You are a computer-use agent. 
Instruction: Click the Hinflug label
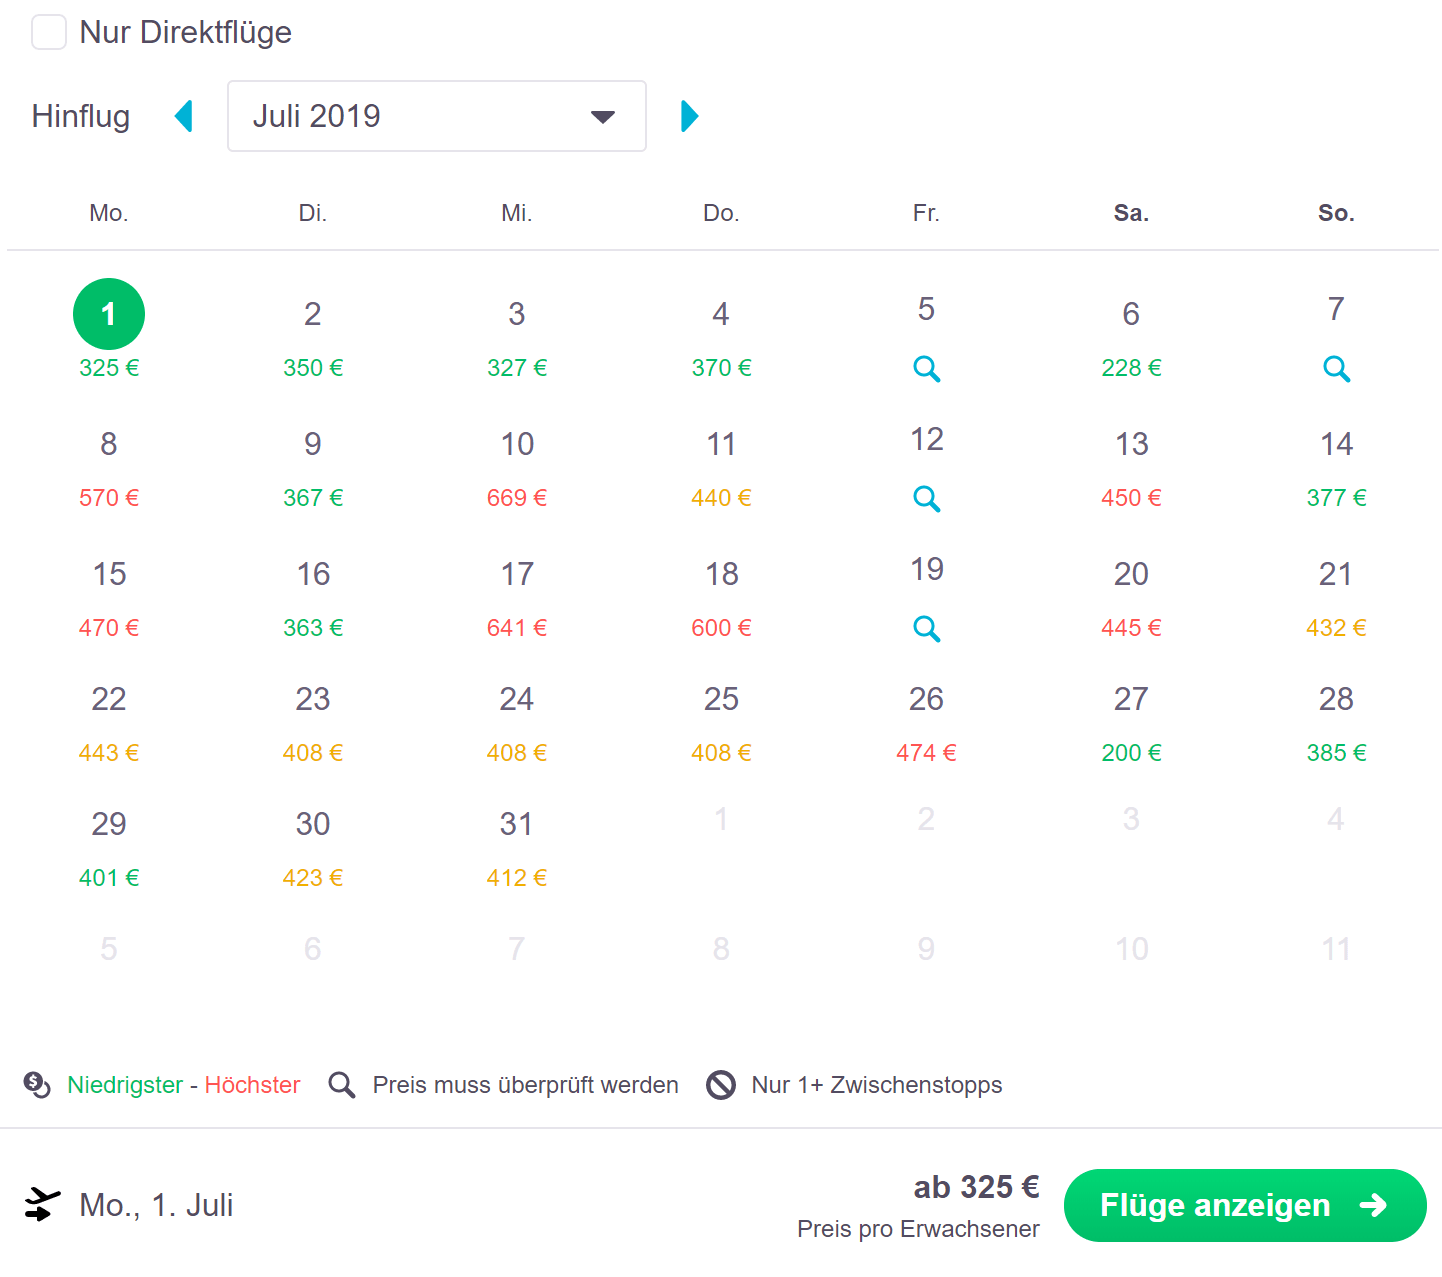[x=81, y=116]
